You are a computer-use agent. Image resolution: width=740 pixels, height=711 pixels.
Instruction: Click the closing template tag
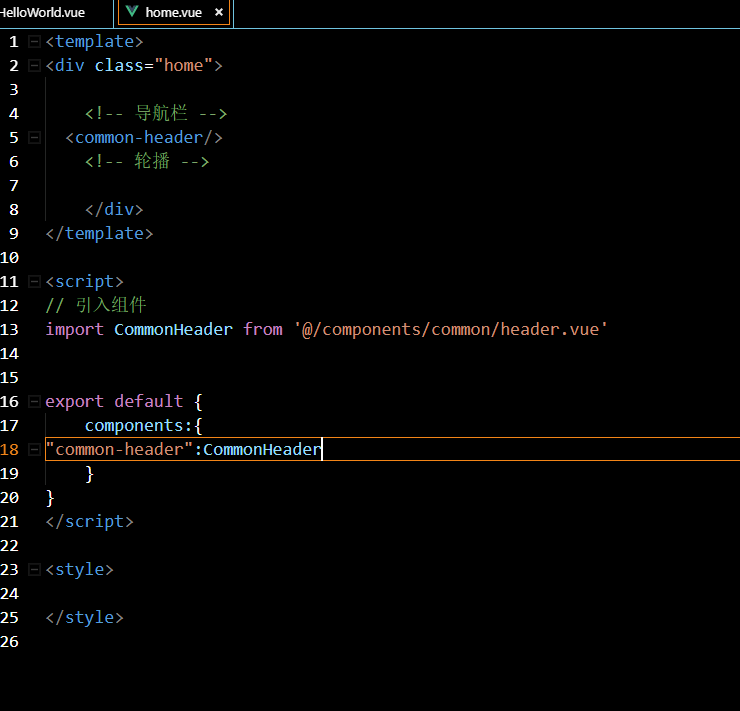(x=100, y=234)
